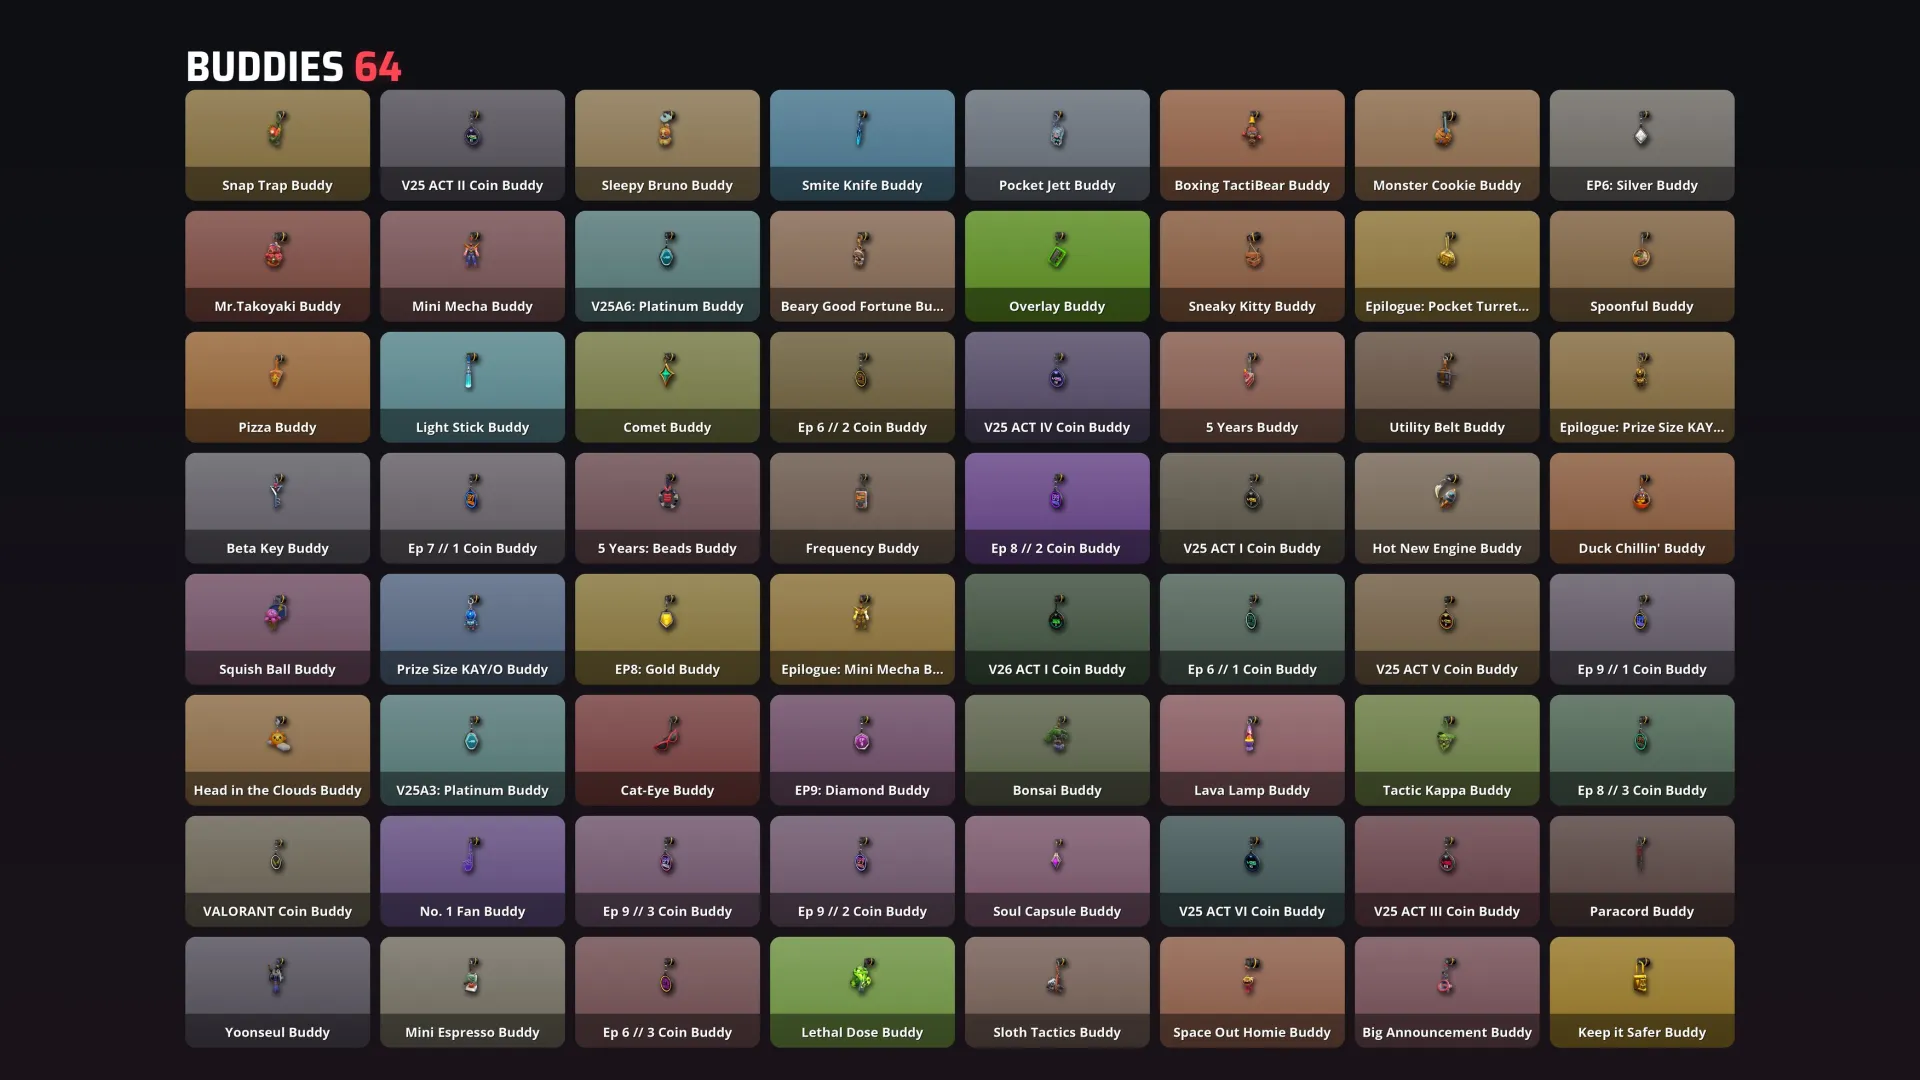Click the "Ep 6 // 1 Coin Buddy" label
Screen dimensions: 1920x1080
point(1252,669)
